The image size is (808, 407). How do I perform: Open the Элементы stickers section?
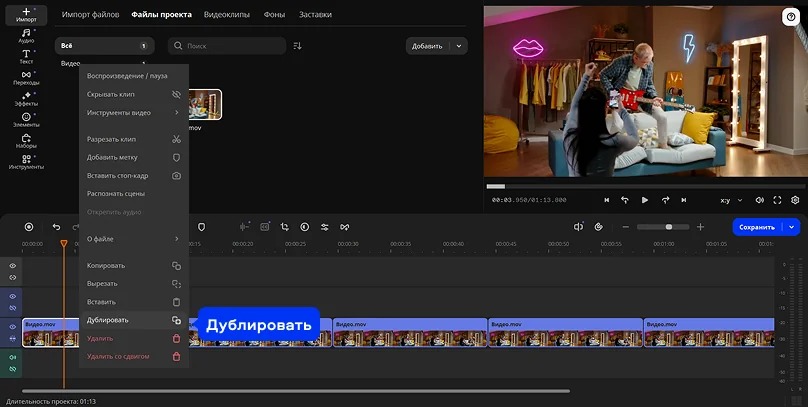pyautogui.click(x=26, y=120)
